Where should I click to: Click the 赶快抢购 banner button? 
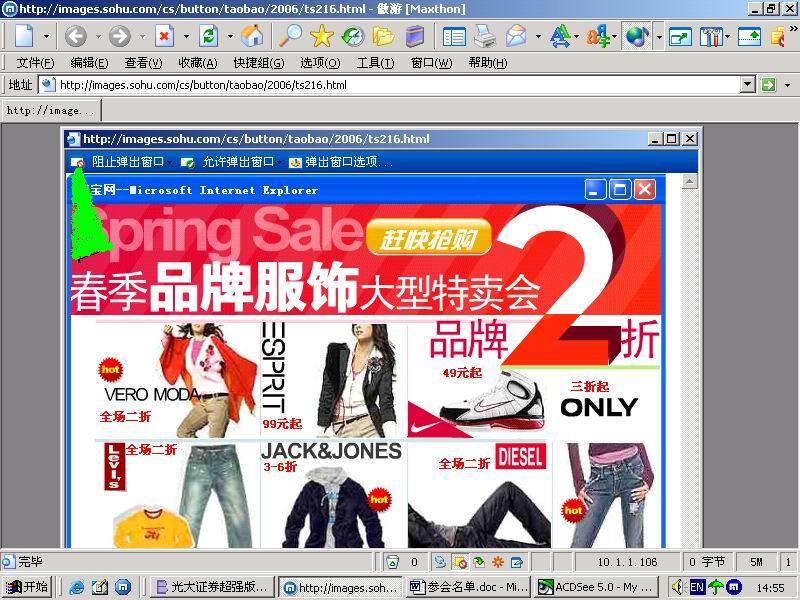pos(429,237)
